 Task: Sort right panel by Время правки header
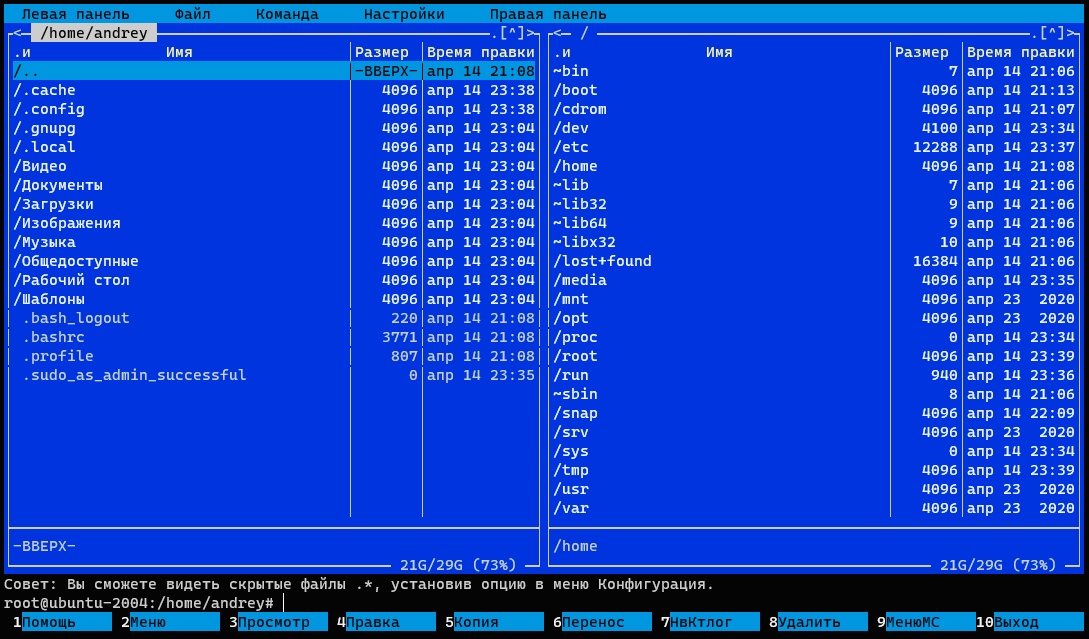coord(1020,52)
